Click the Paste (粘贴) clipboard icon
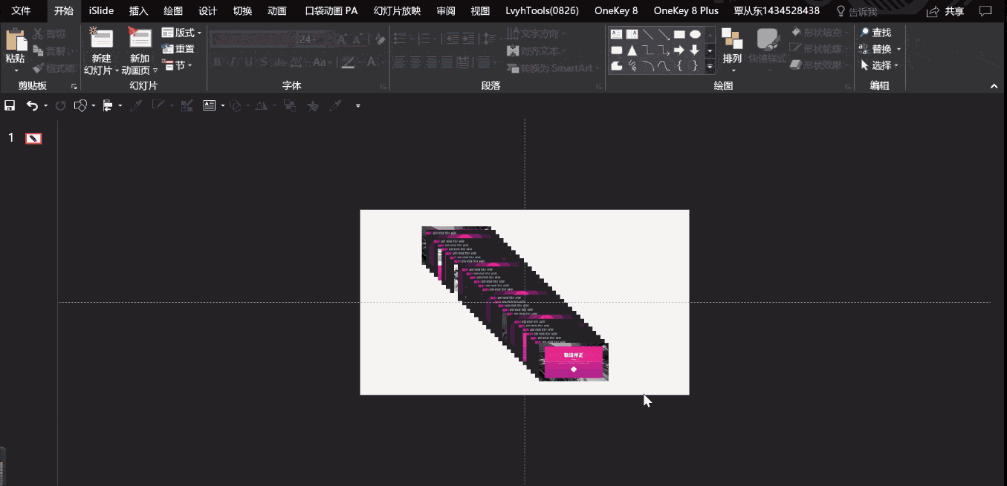 tap(15, 42)
